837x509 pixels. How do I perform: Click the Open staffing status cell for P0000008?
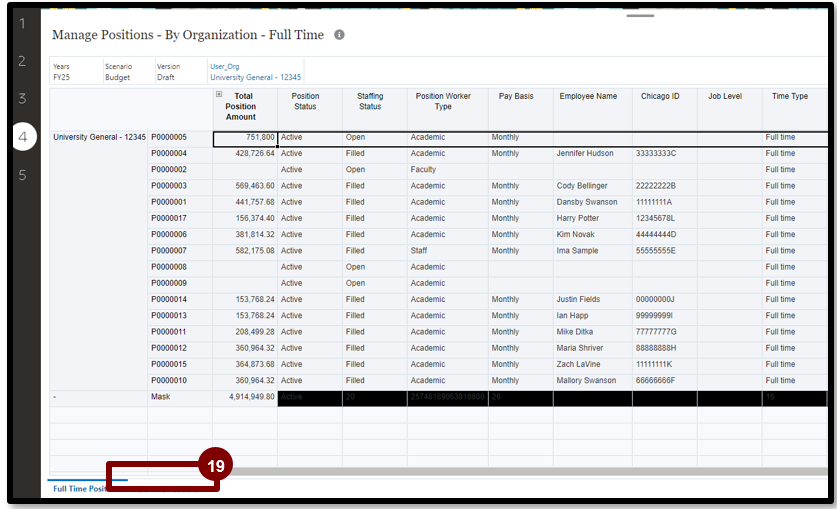click(x=375, y=267)
